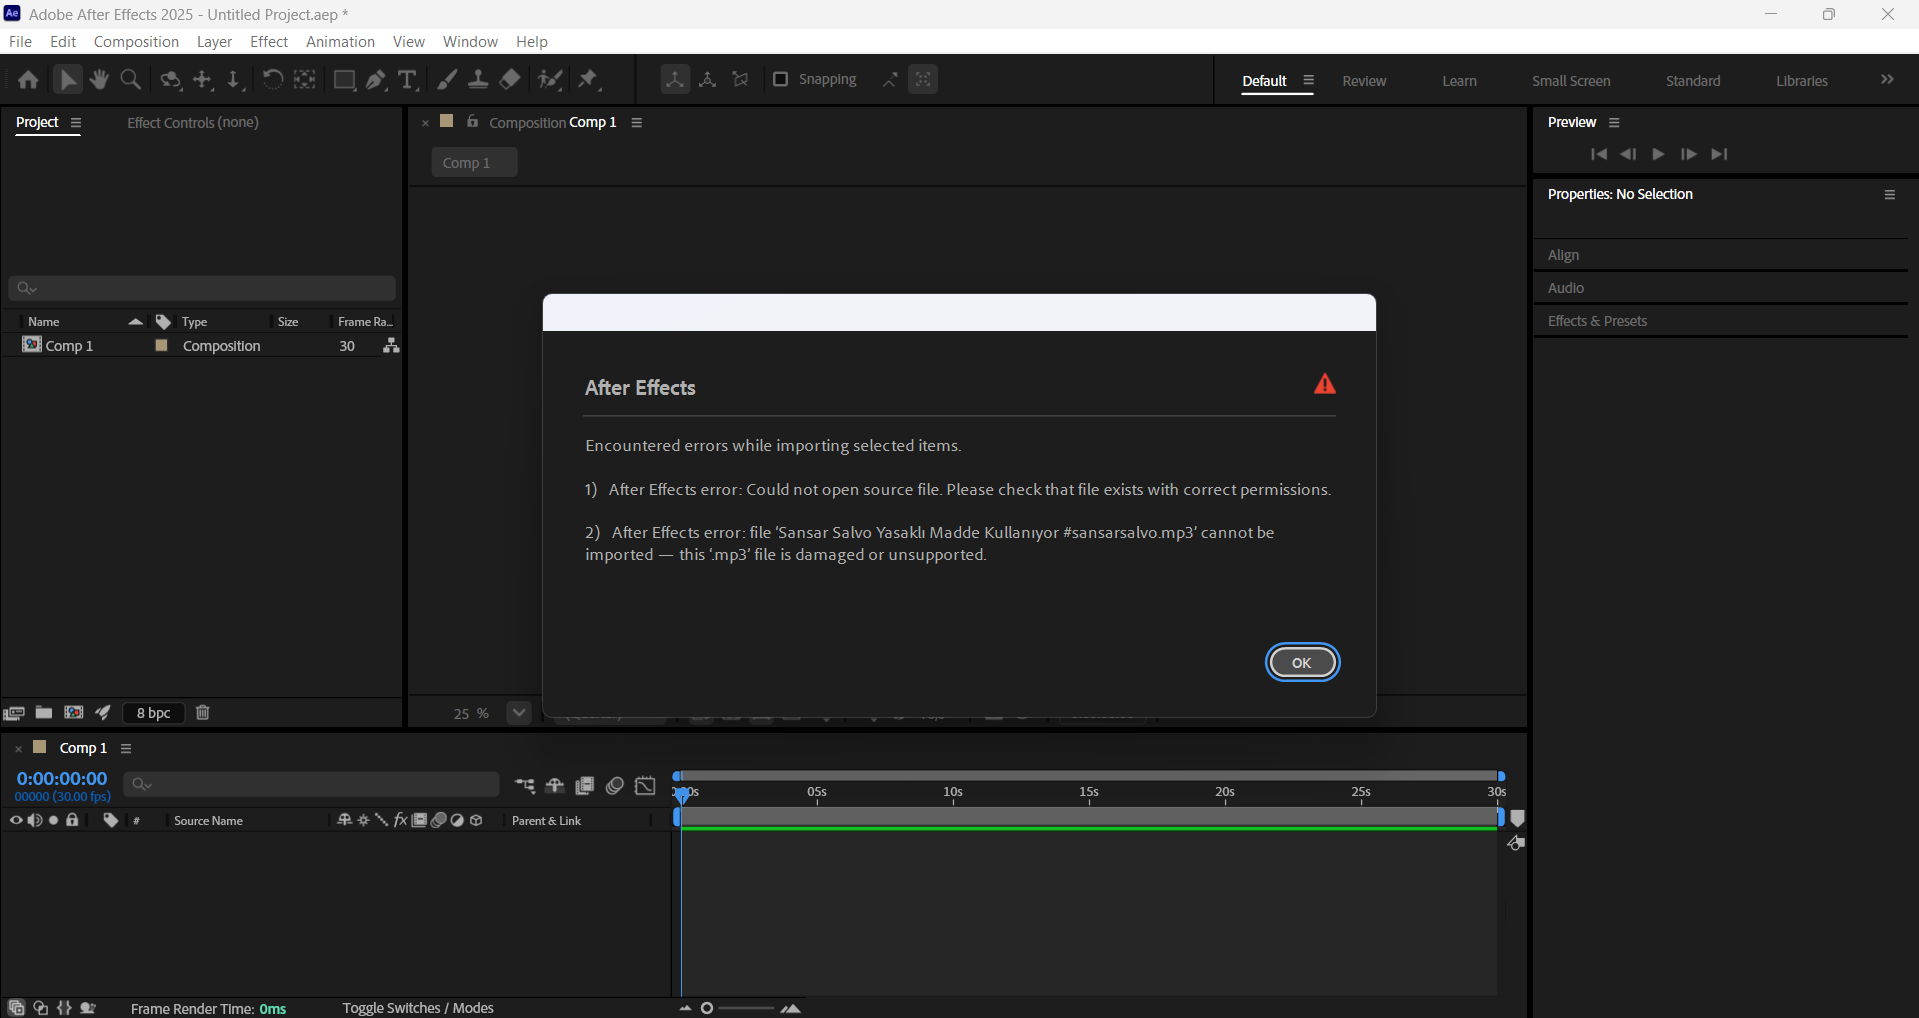1919x1018 pixels.
Task: Show more workspaces via double chevron
Action: [1887, 80]
